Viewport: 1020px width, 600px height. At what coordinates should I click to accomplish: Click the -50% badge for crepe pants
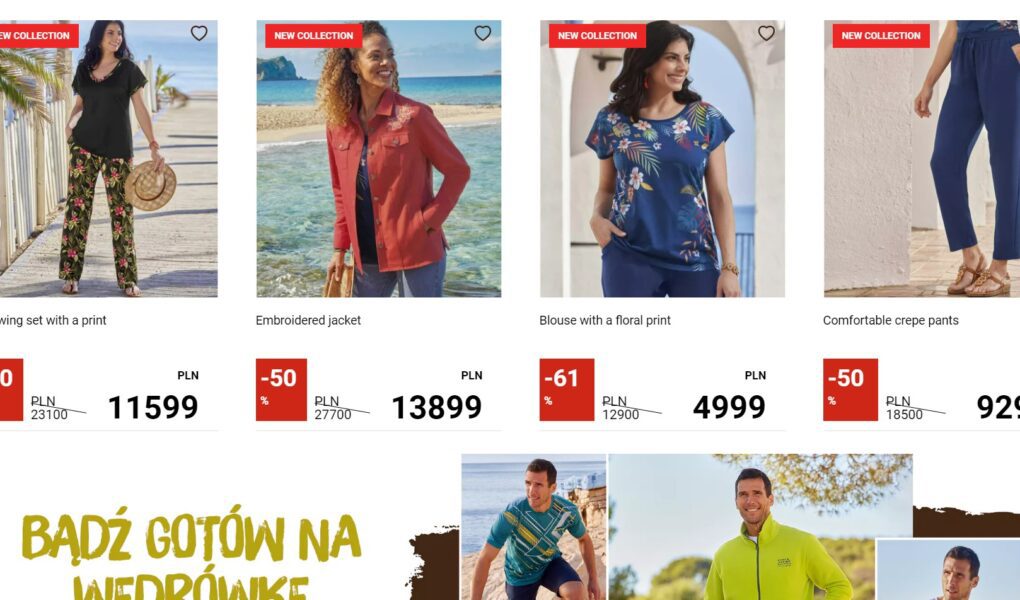[x=850, y=390]
